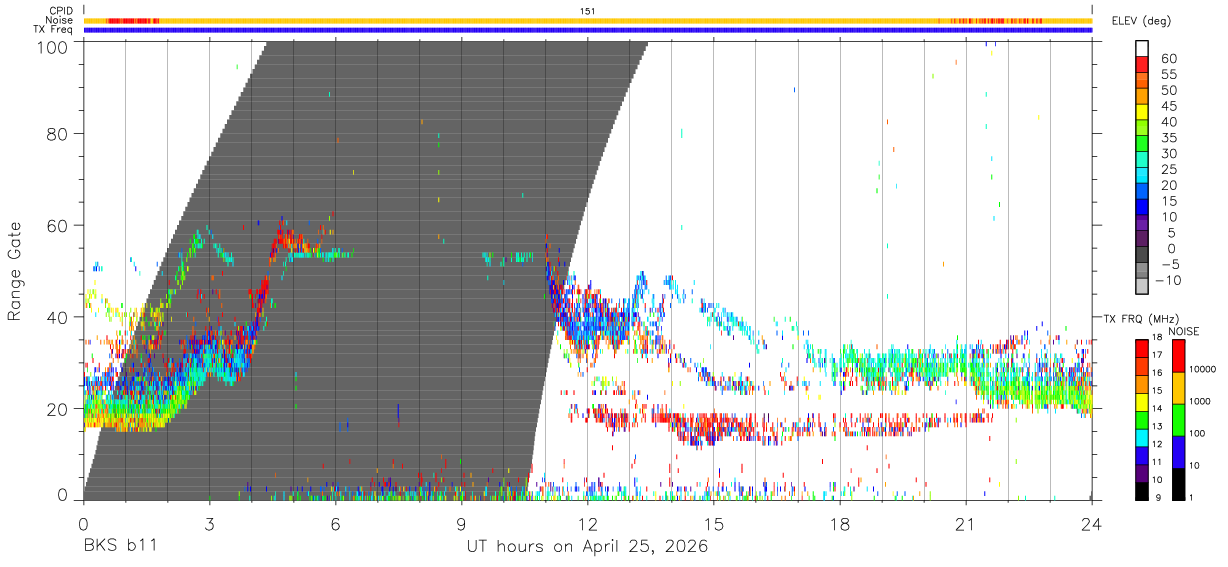Click the "Noise" row label at top left
Image resolution: width=1228 pixels, height=567 pixels.
[61, 20]
